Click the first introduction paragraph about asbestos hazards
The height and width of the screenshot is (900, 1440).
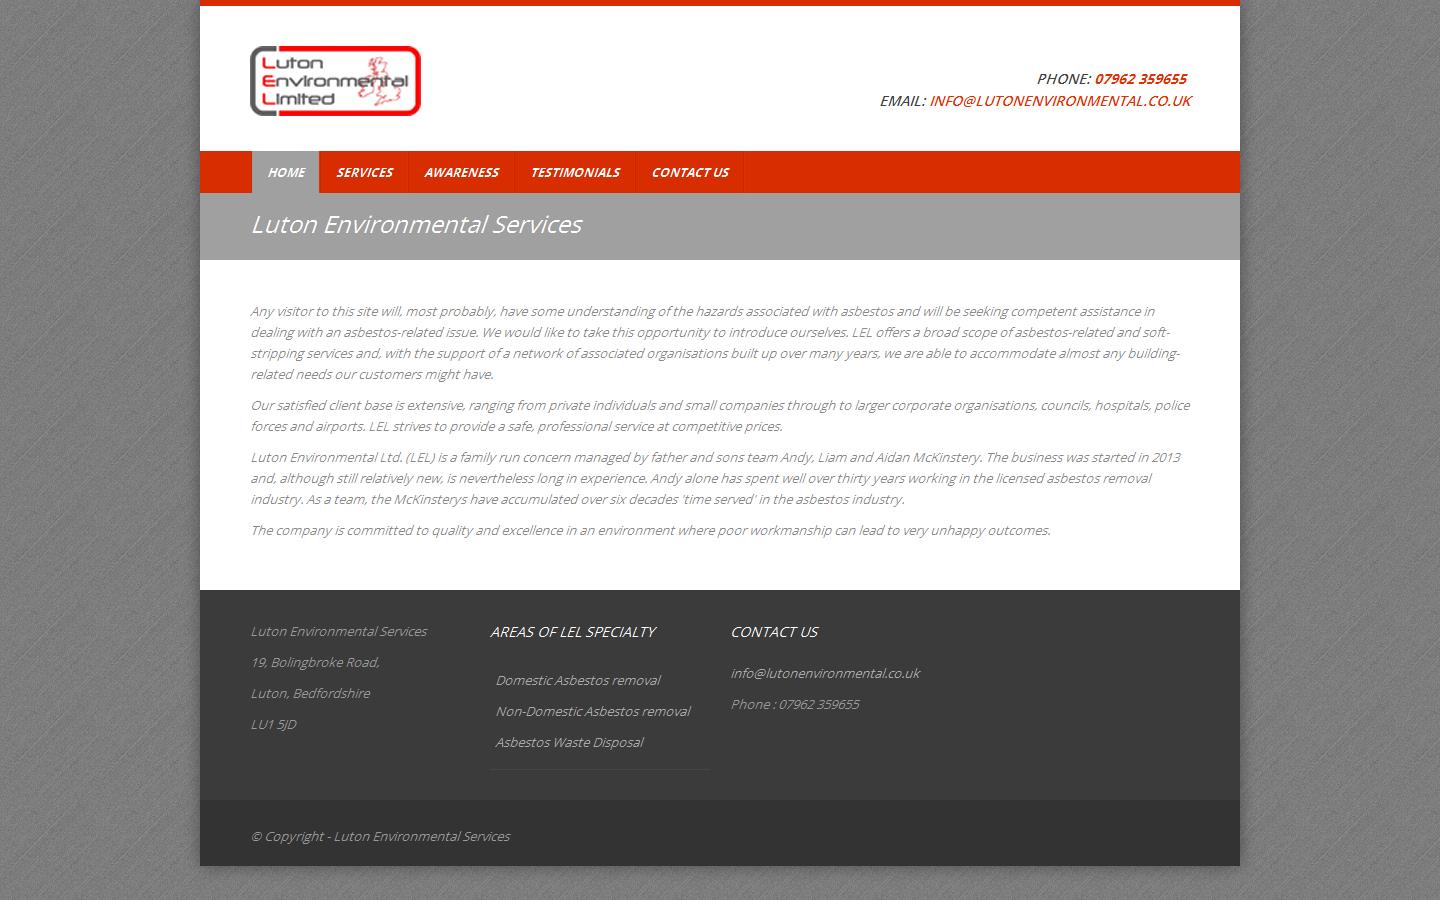[715, 342]
